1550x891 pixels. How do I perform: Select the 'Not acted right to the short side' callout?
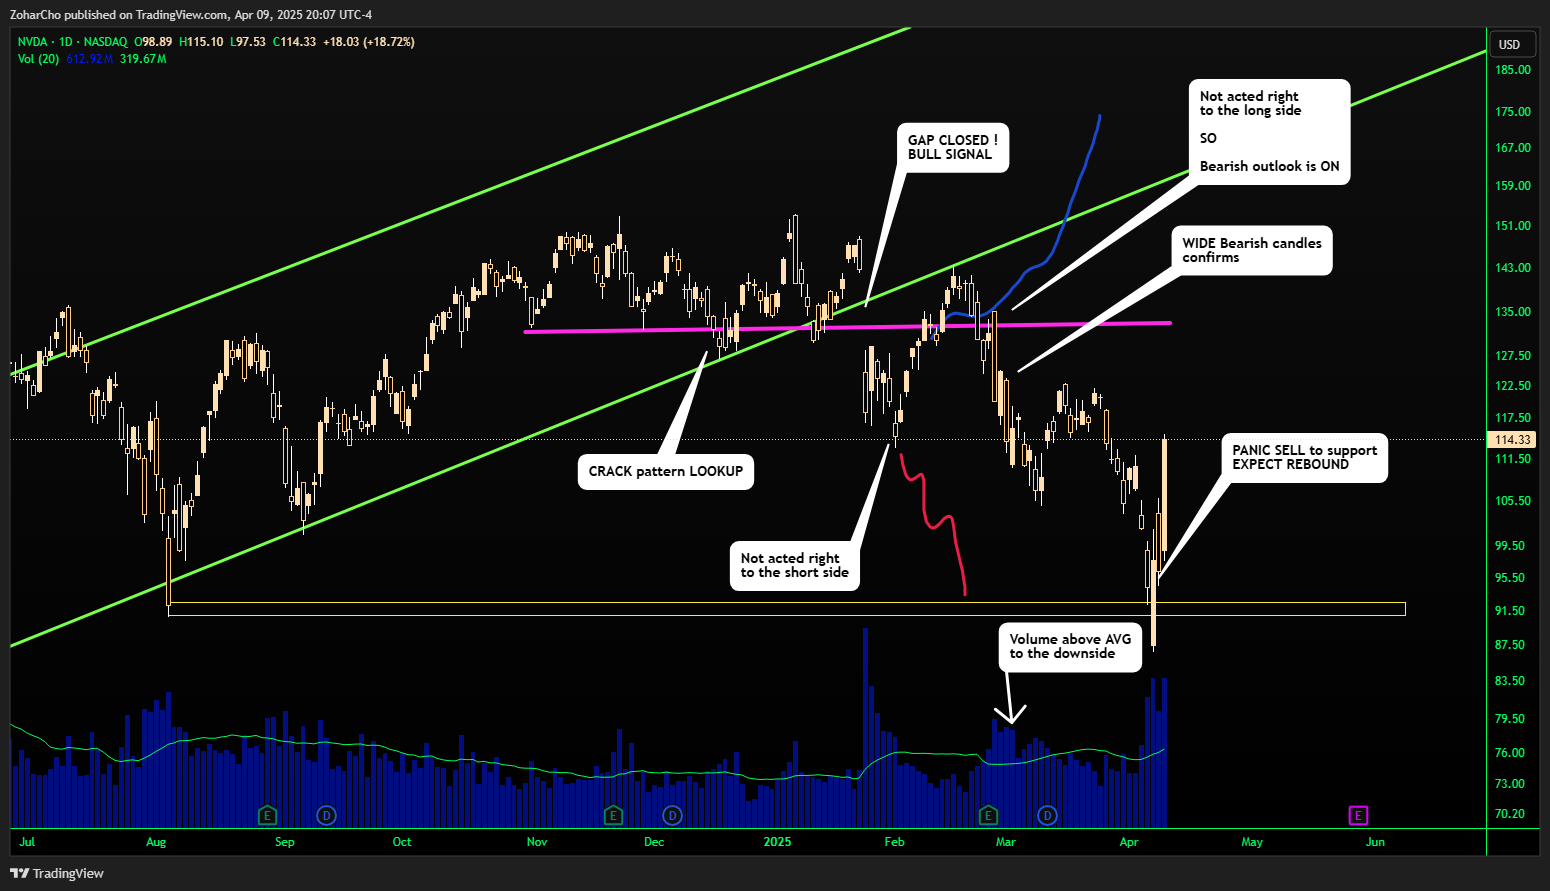tap(795, 566)
